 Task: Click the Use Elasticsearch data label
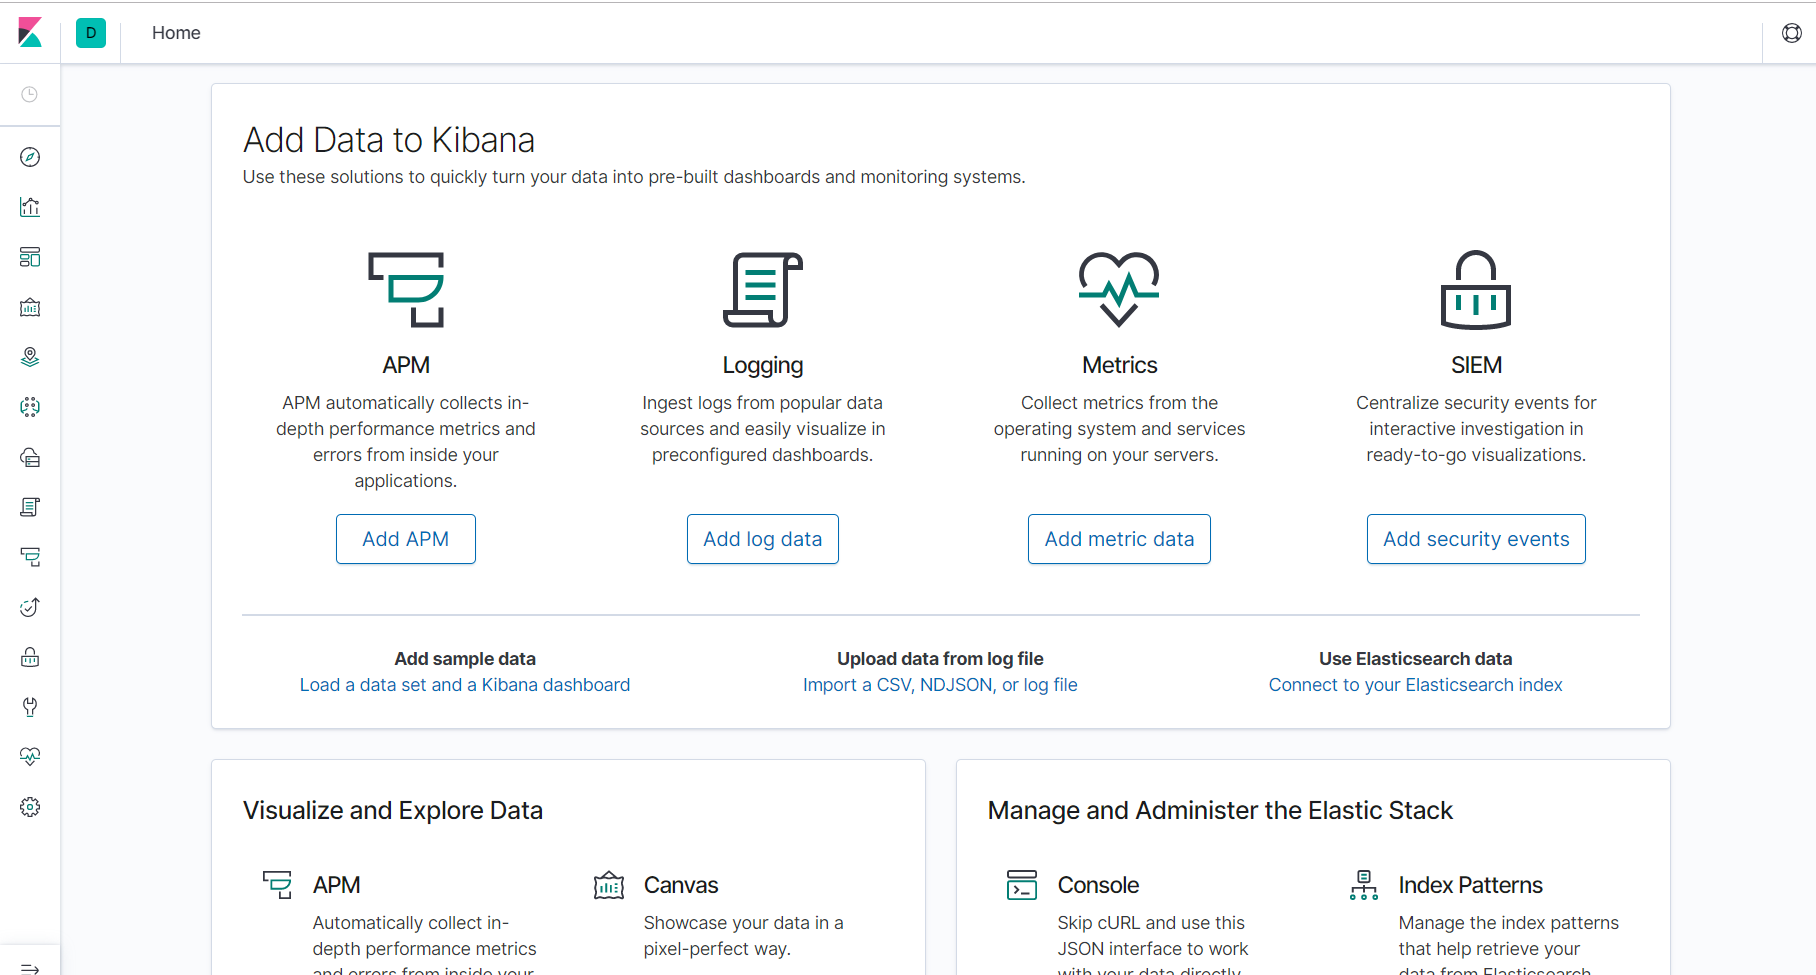click(1415, 659)
